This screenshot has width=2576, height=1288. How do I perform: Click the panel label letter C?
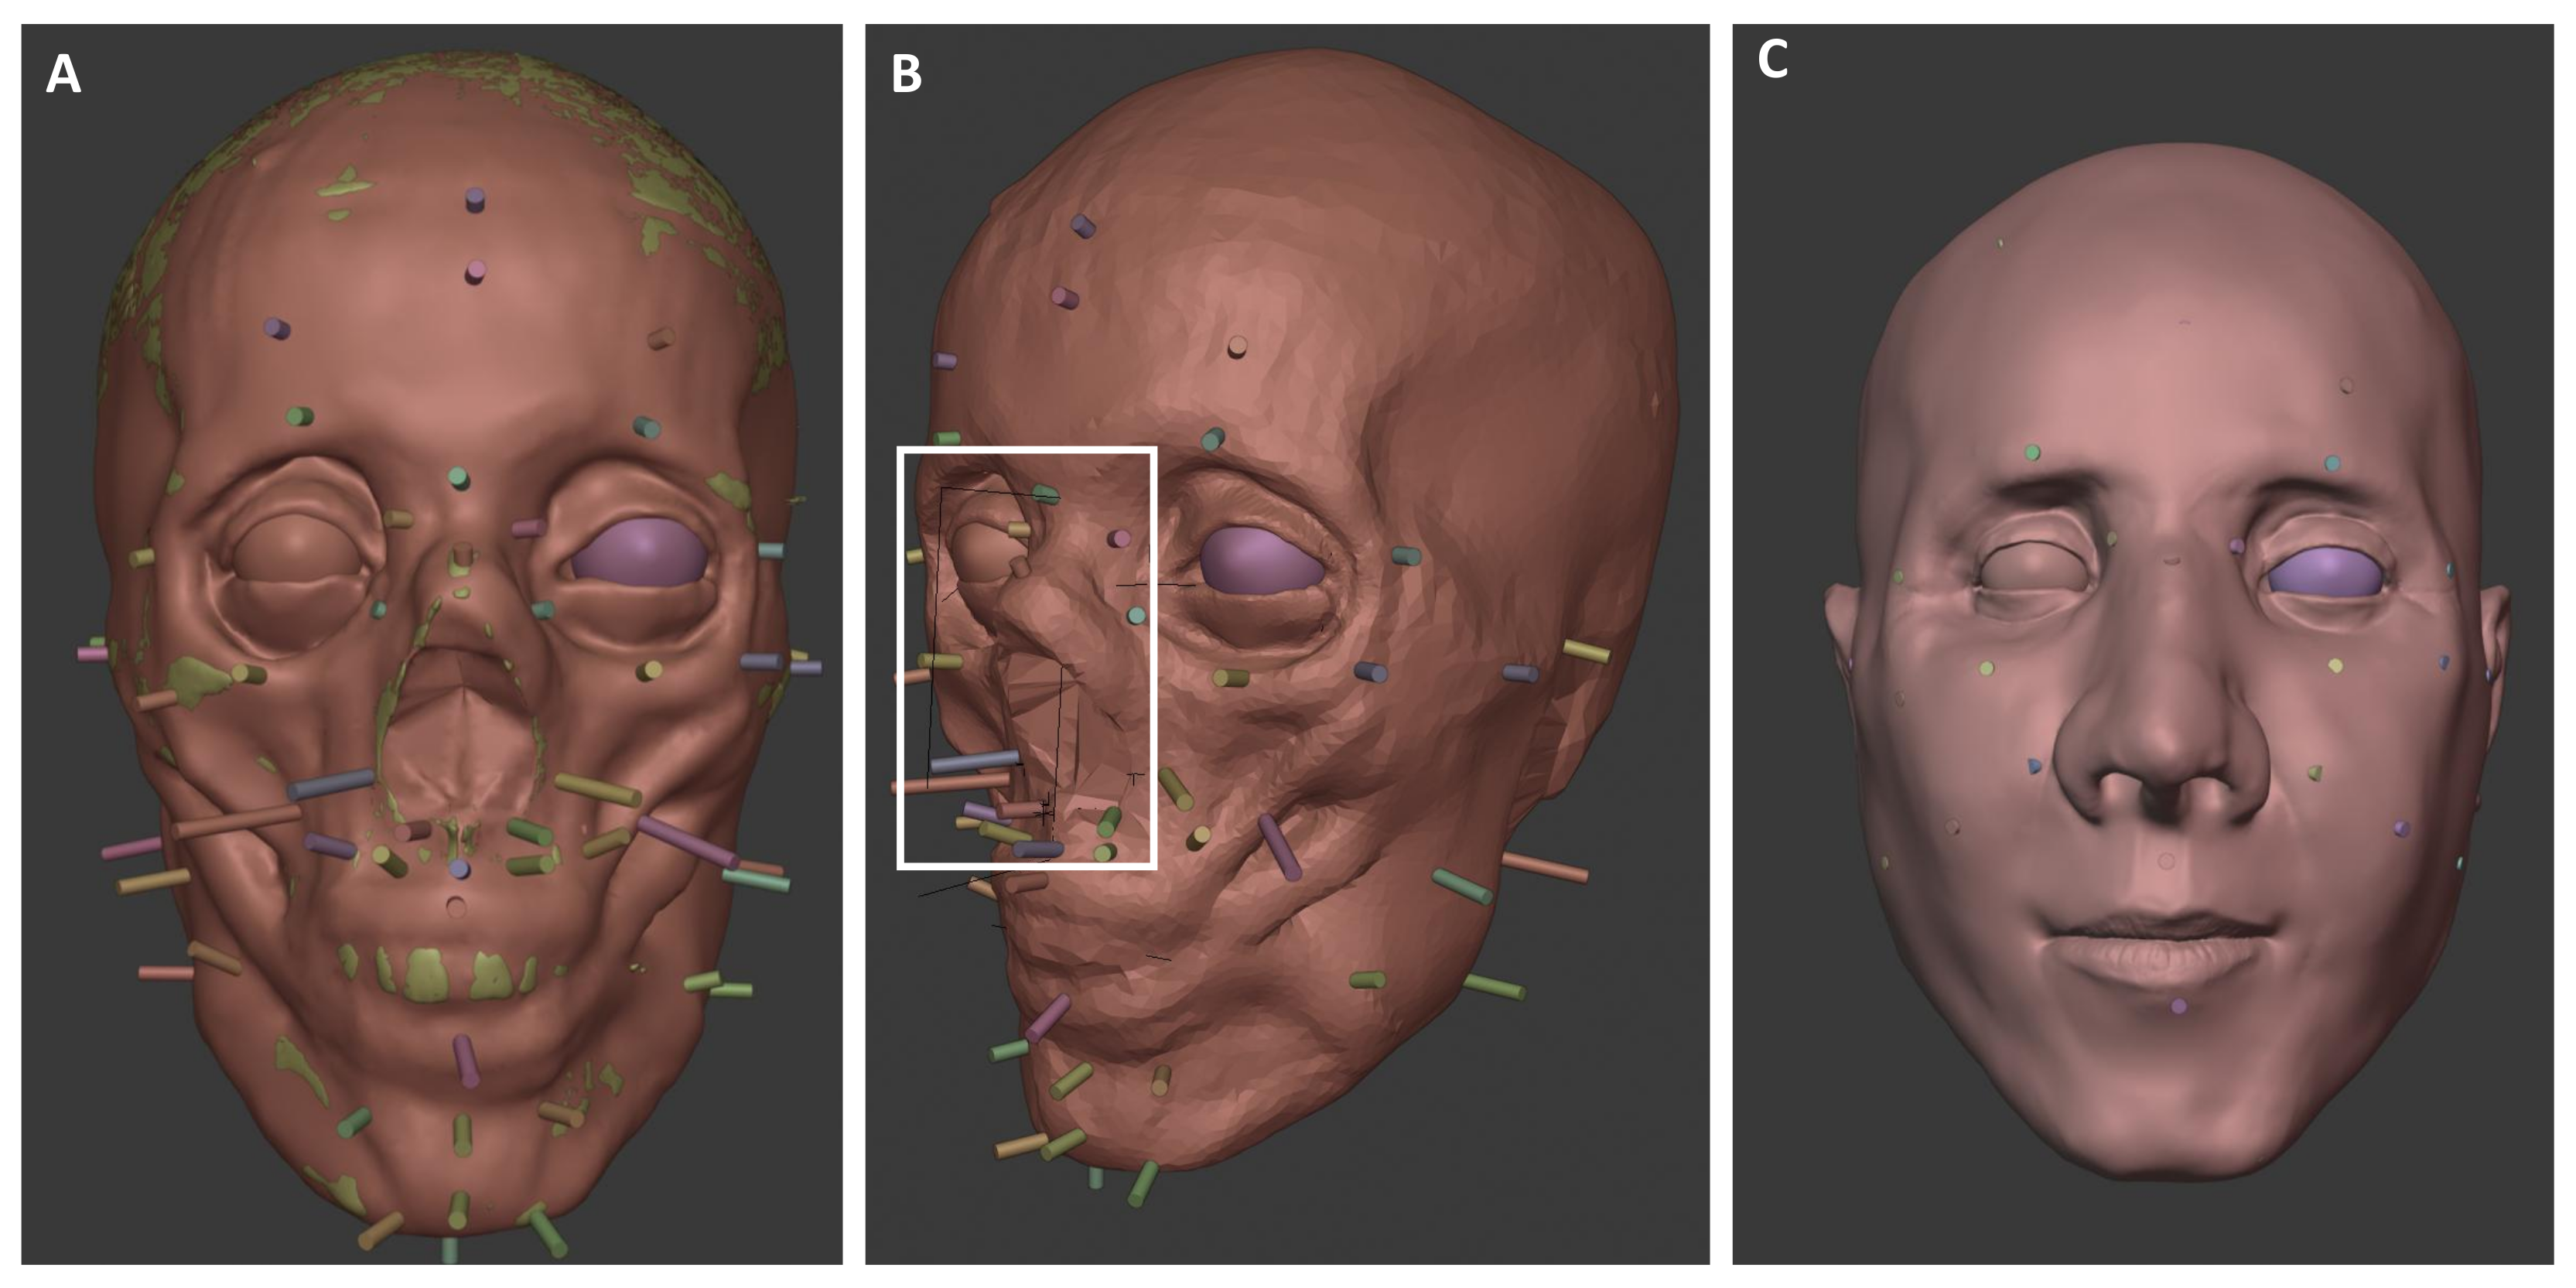(1772, 60)
